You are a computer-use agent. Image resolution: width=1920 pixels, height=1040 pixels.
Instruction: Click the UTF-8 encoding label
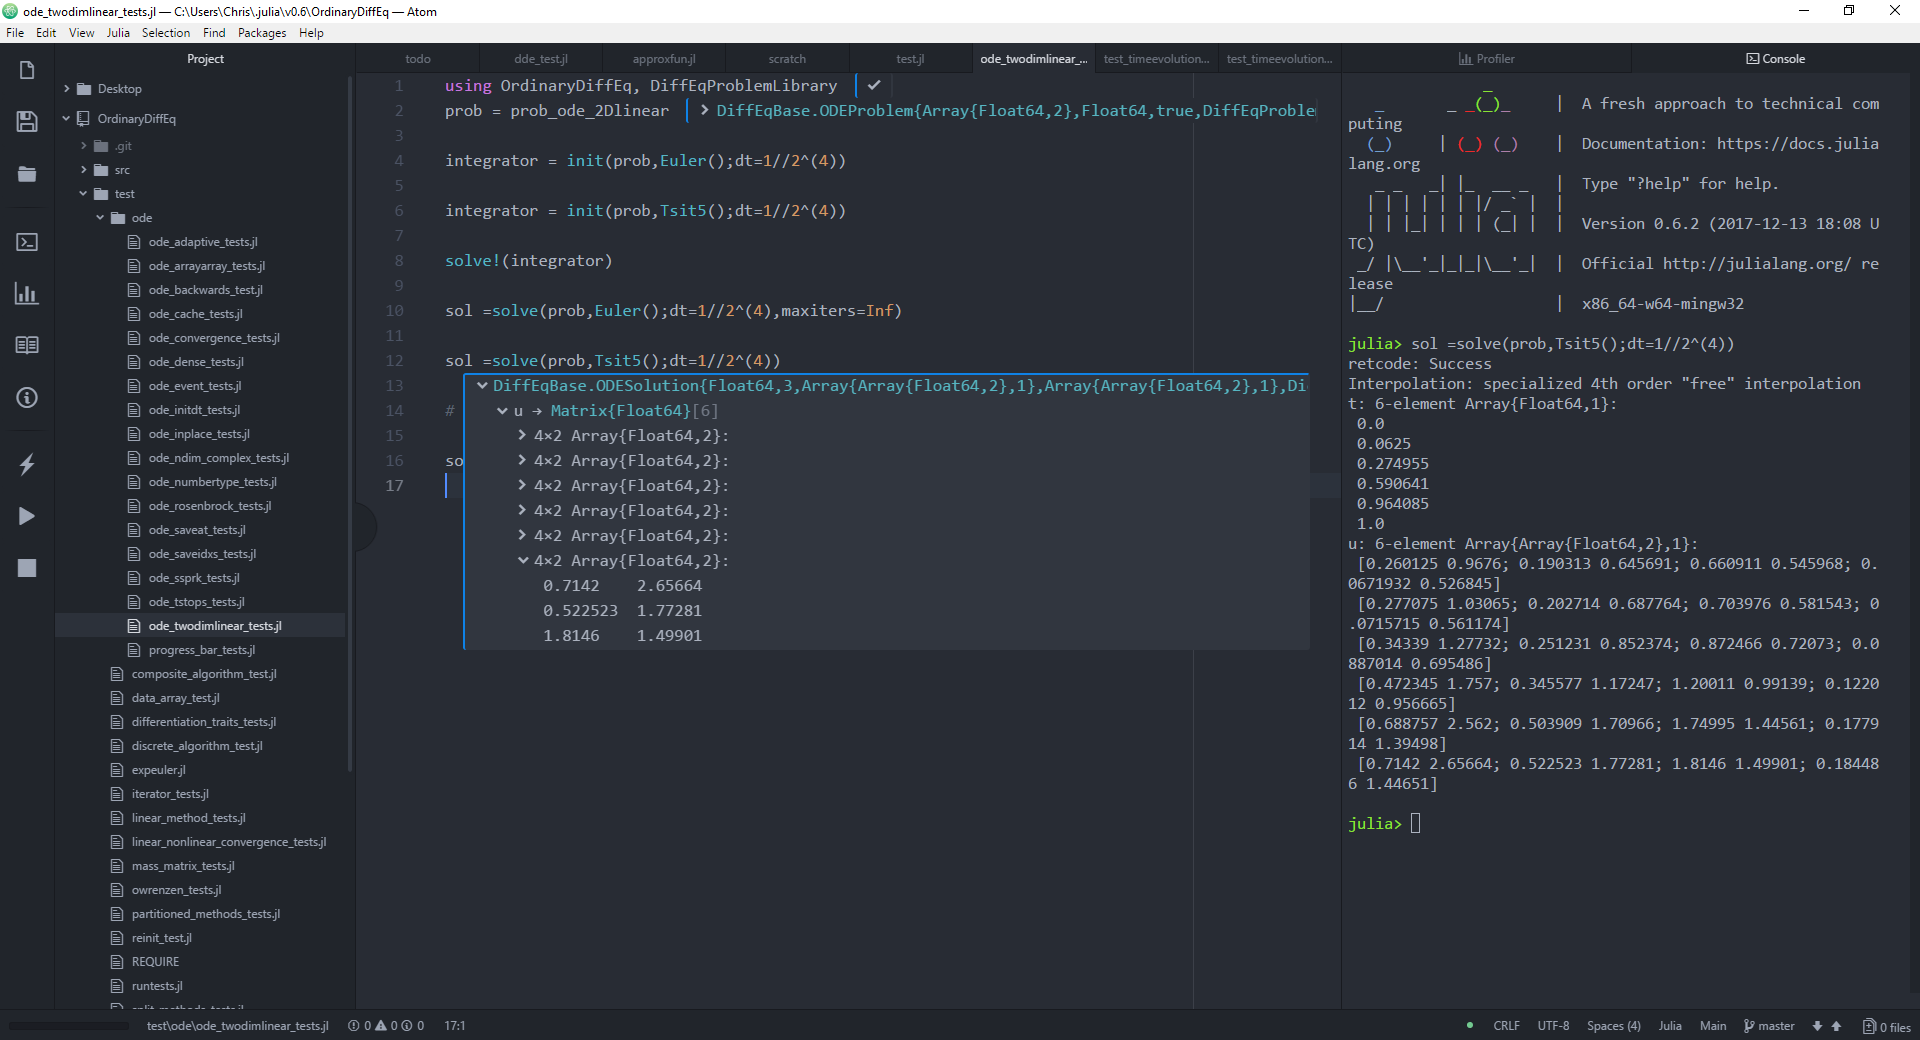coord(1552,1026)
